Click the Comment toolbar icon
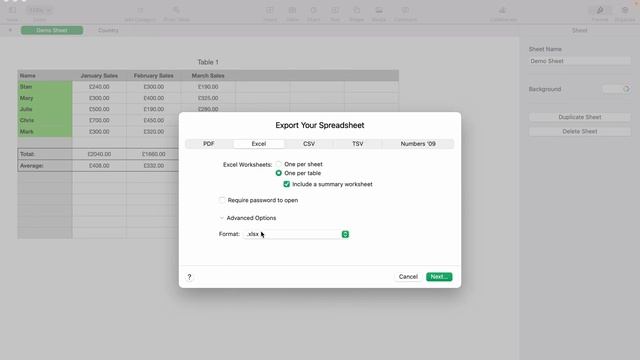 (x=405, y=10)
